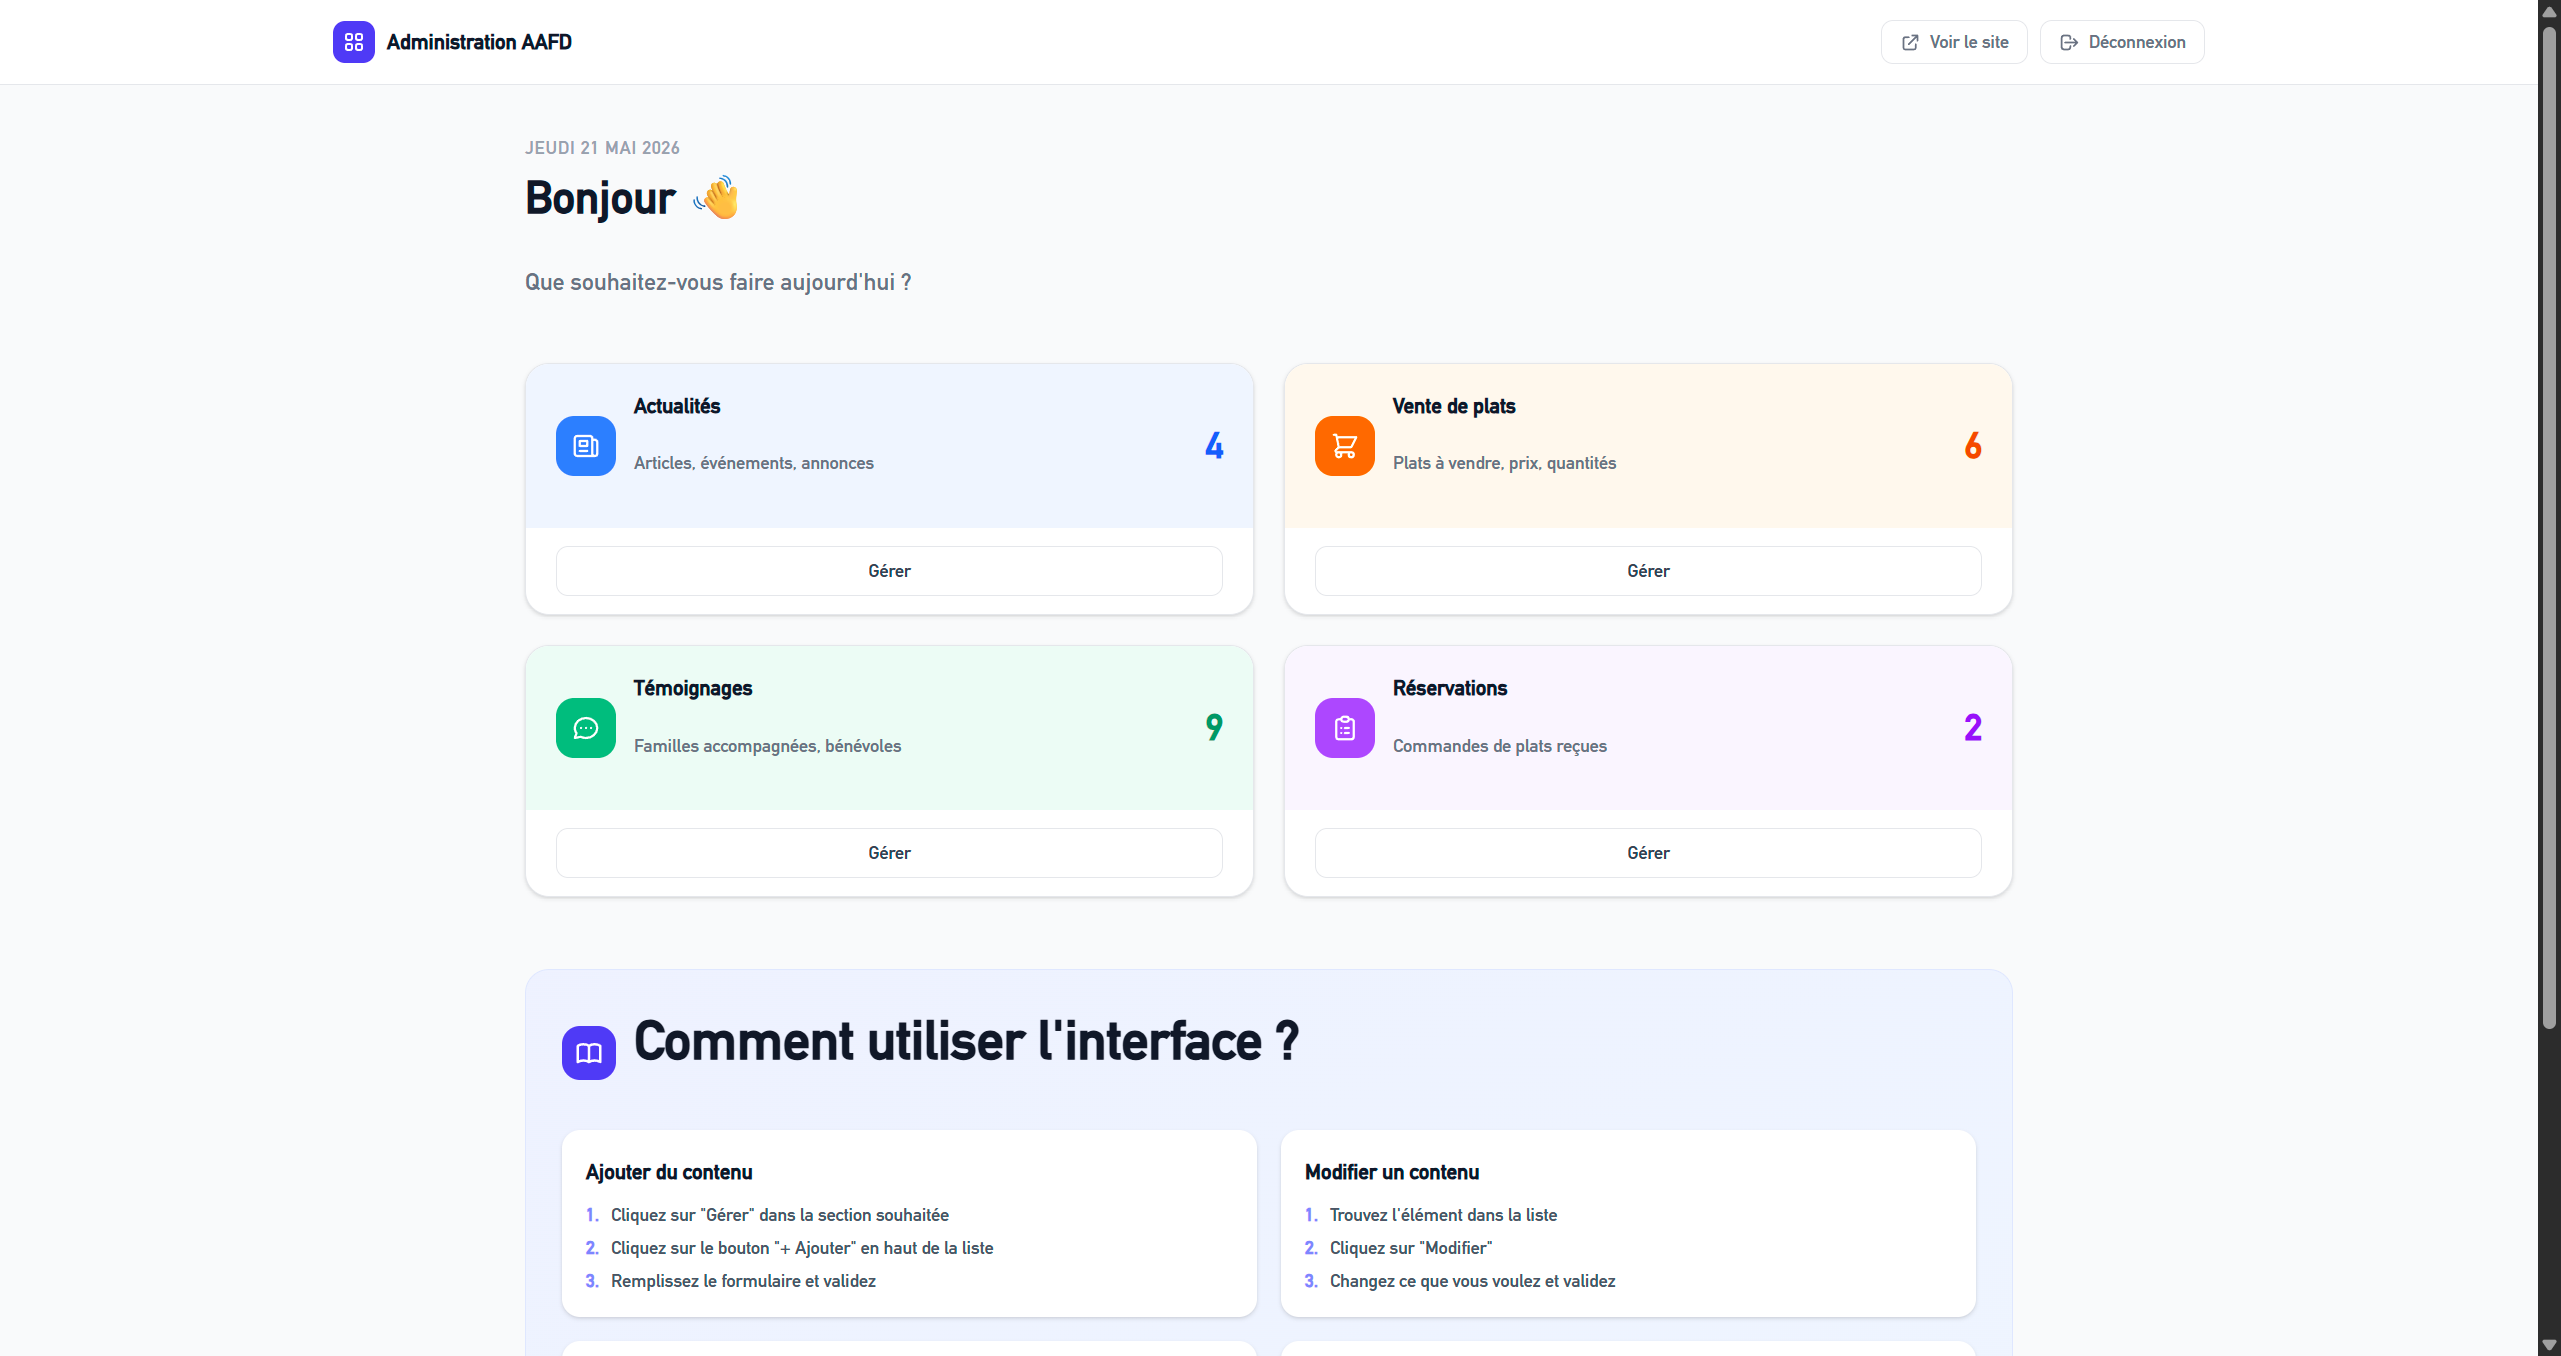Click the count 2 in Réservations card

coord(1973,727)
